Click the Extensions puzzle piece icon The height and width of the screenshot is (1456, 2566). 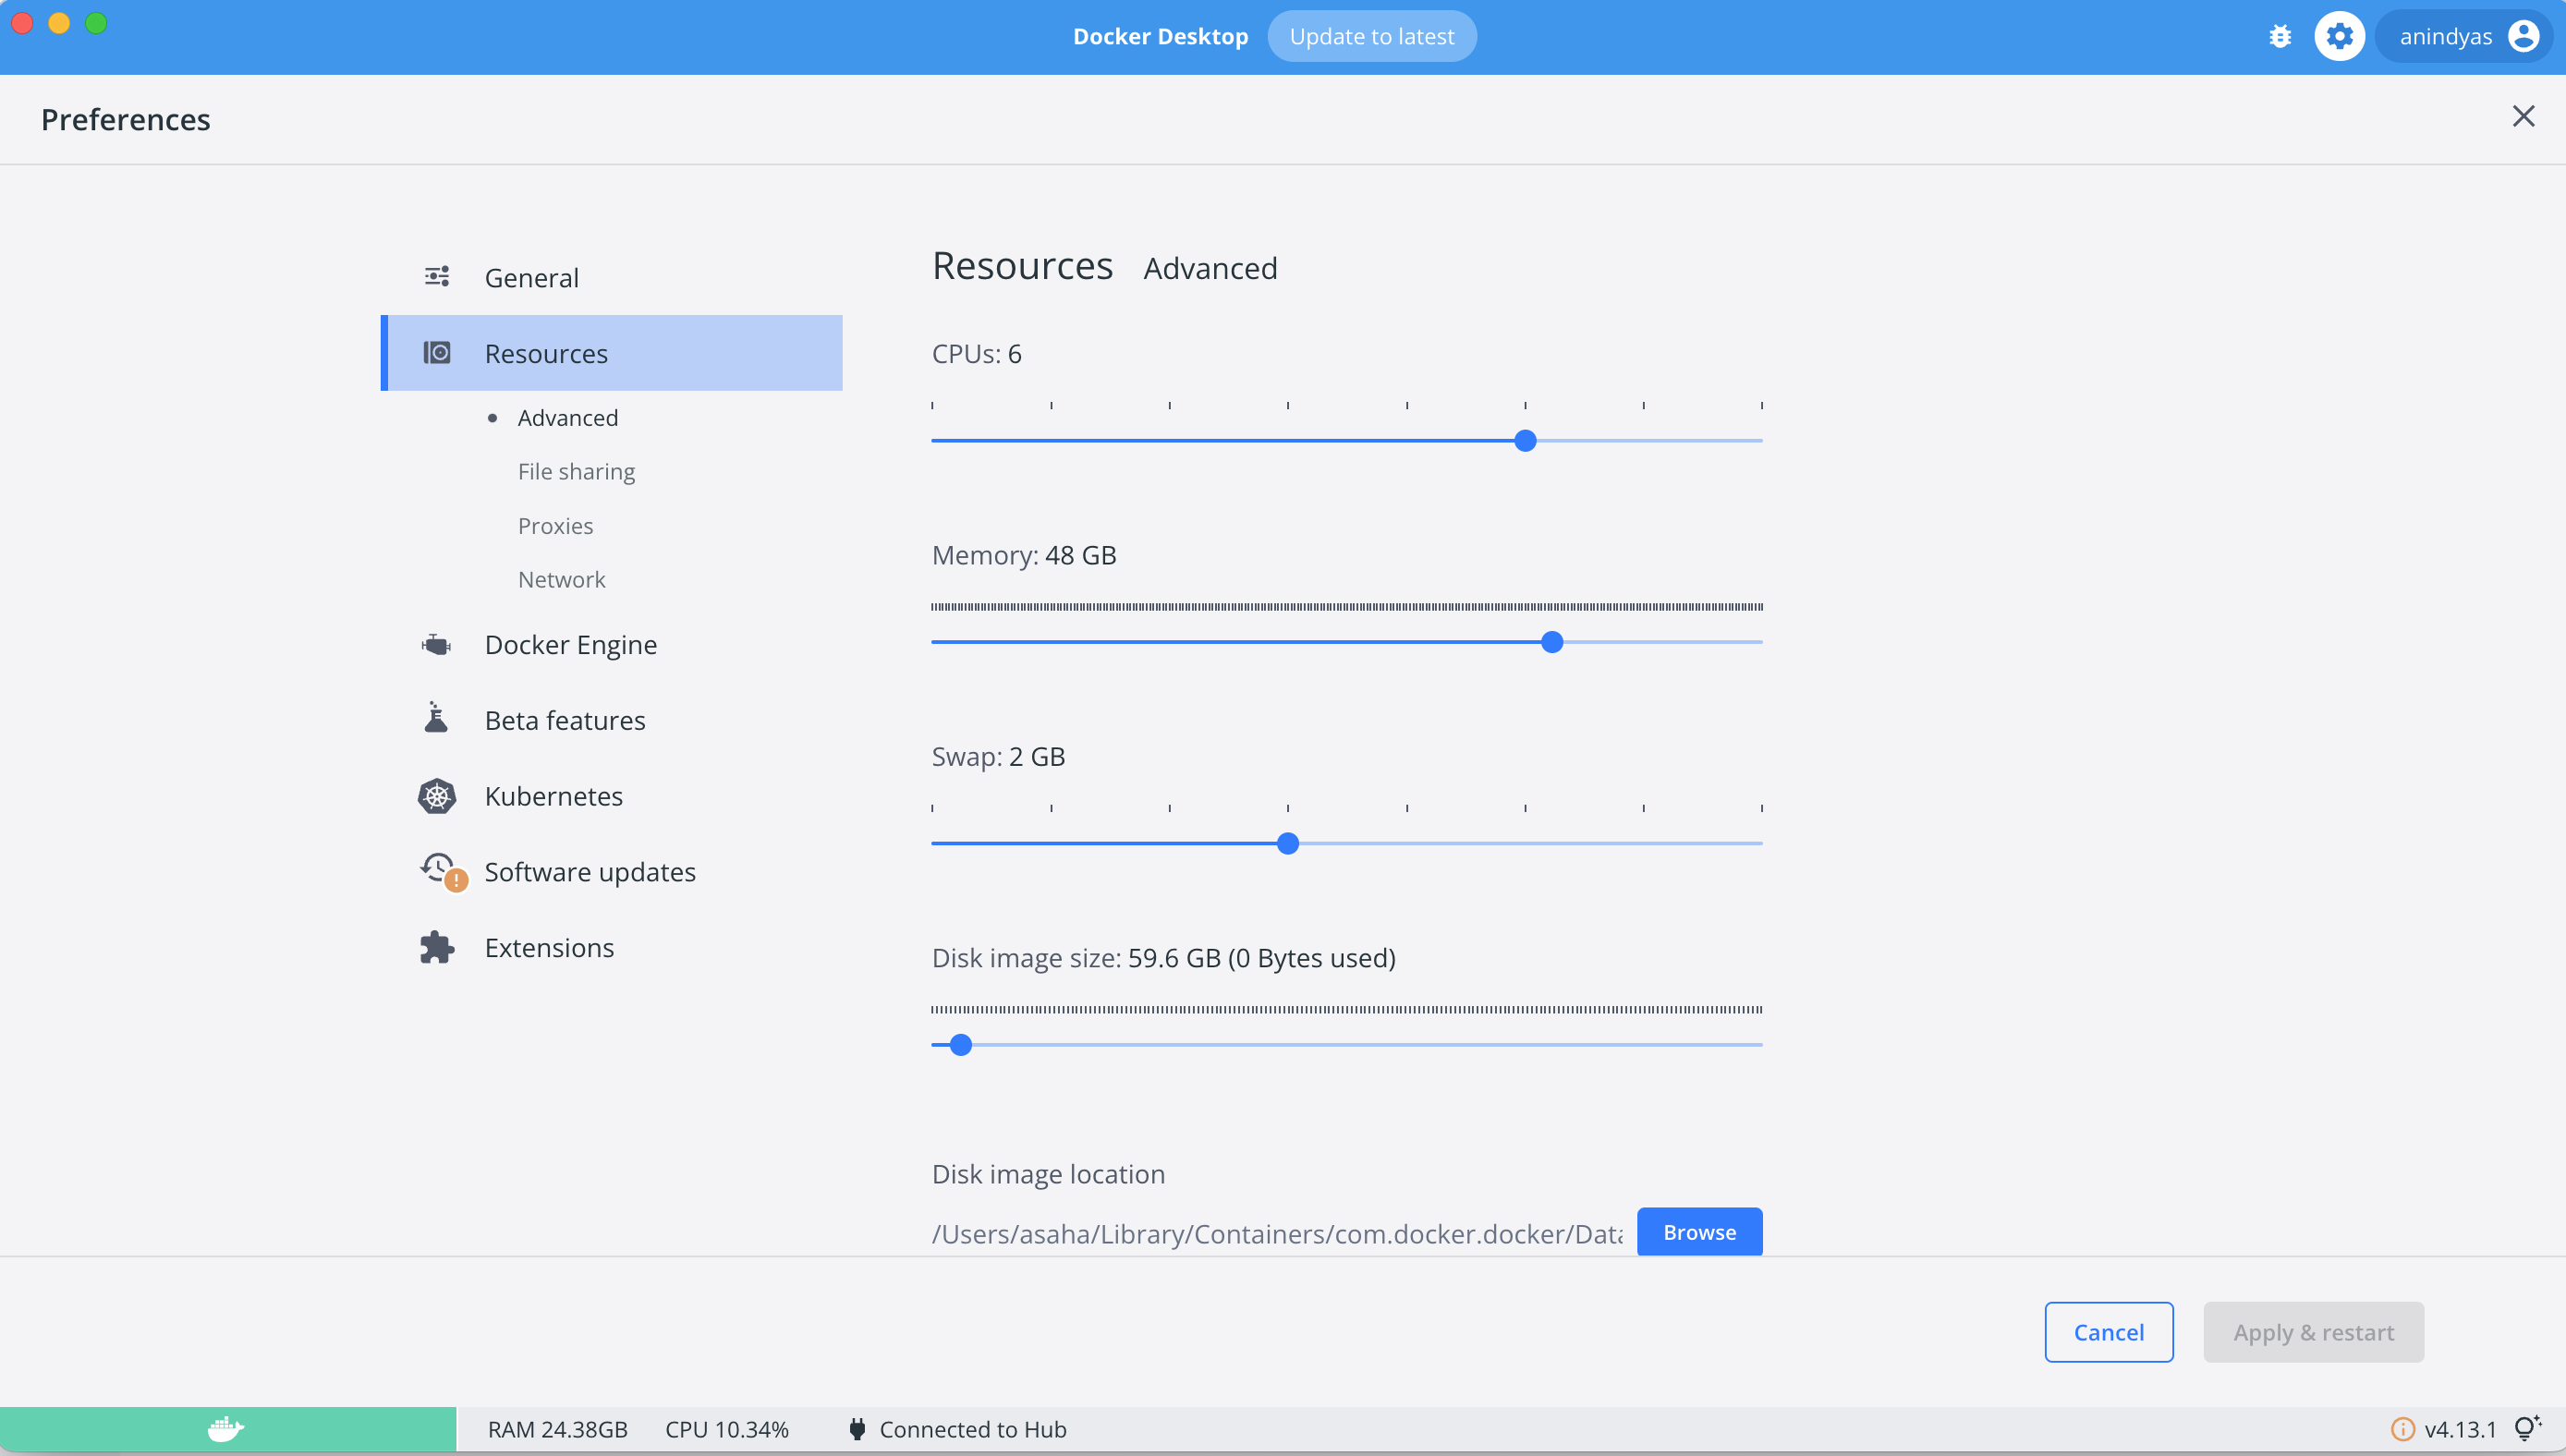[437, 947]
